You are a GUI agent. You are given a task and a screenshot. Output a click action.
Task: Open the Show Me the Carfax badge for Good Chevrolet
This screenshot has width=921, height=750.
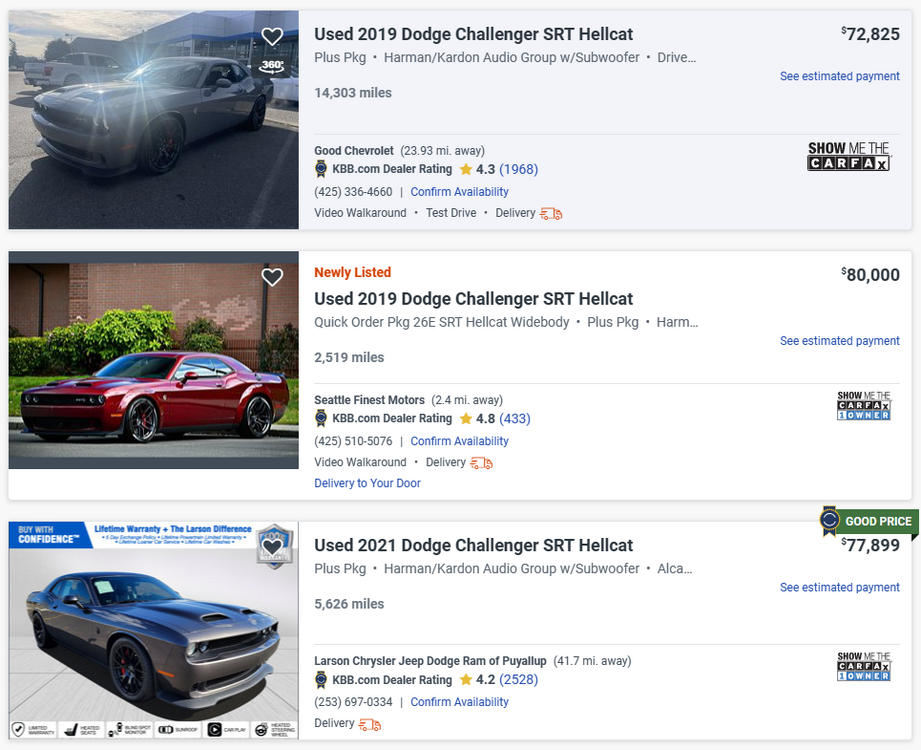click(x=848, y=157)
